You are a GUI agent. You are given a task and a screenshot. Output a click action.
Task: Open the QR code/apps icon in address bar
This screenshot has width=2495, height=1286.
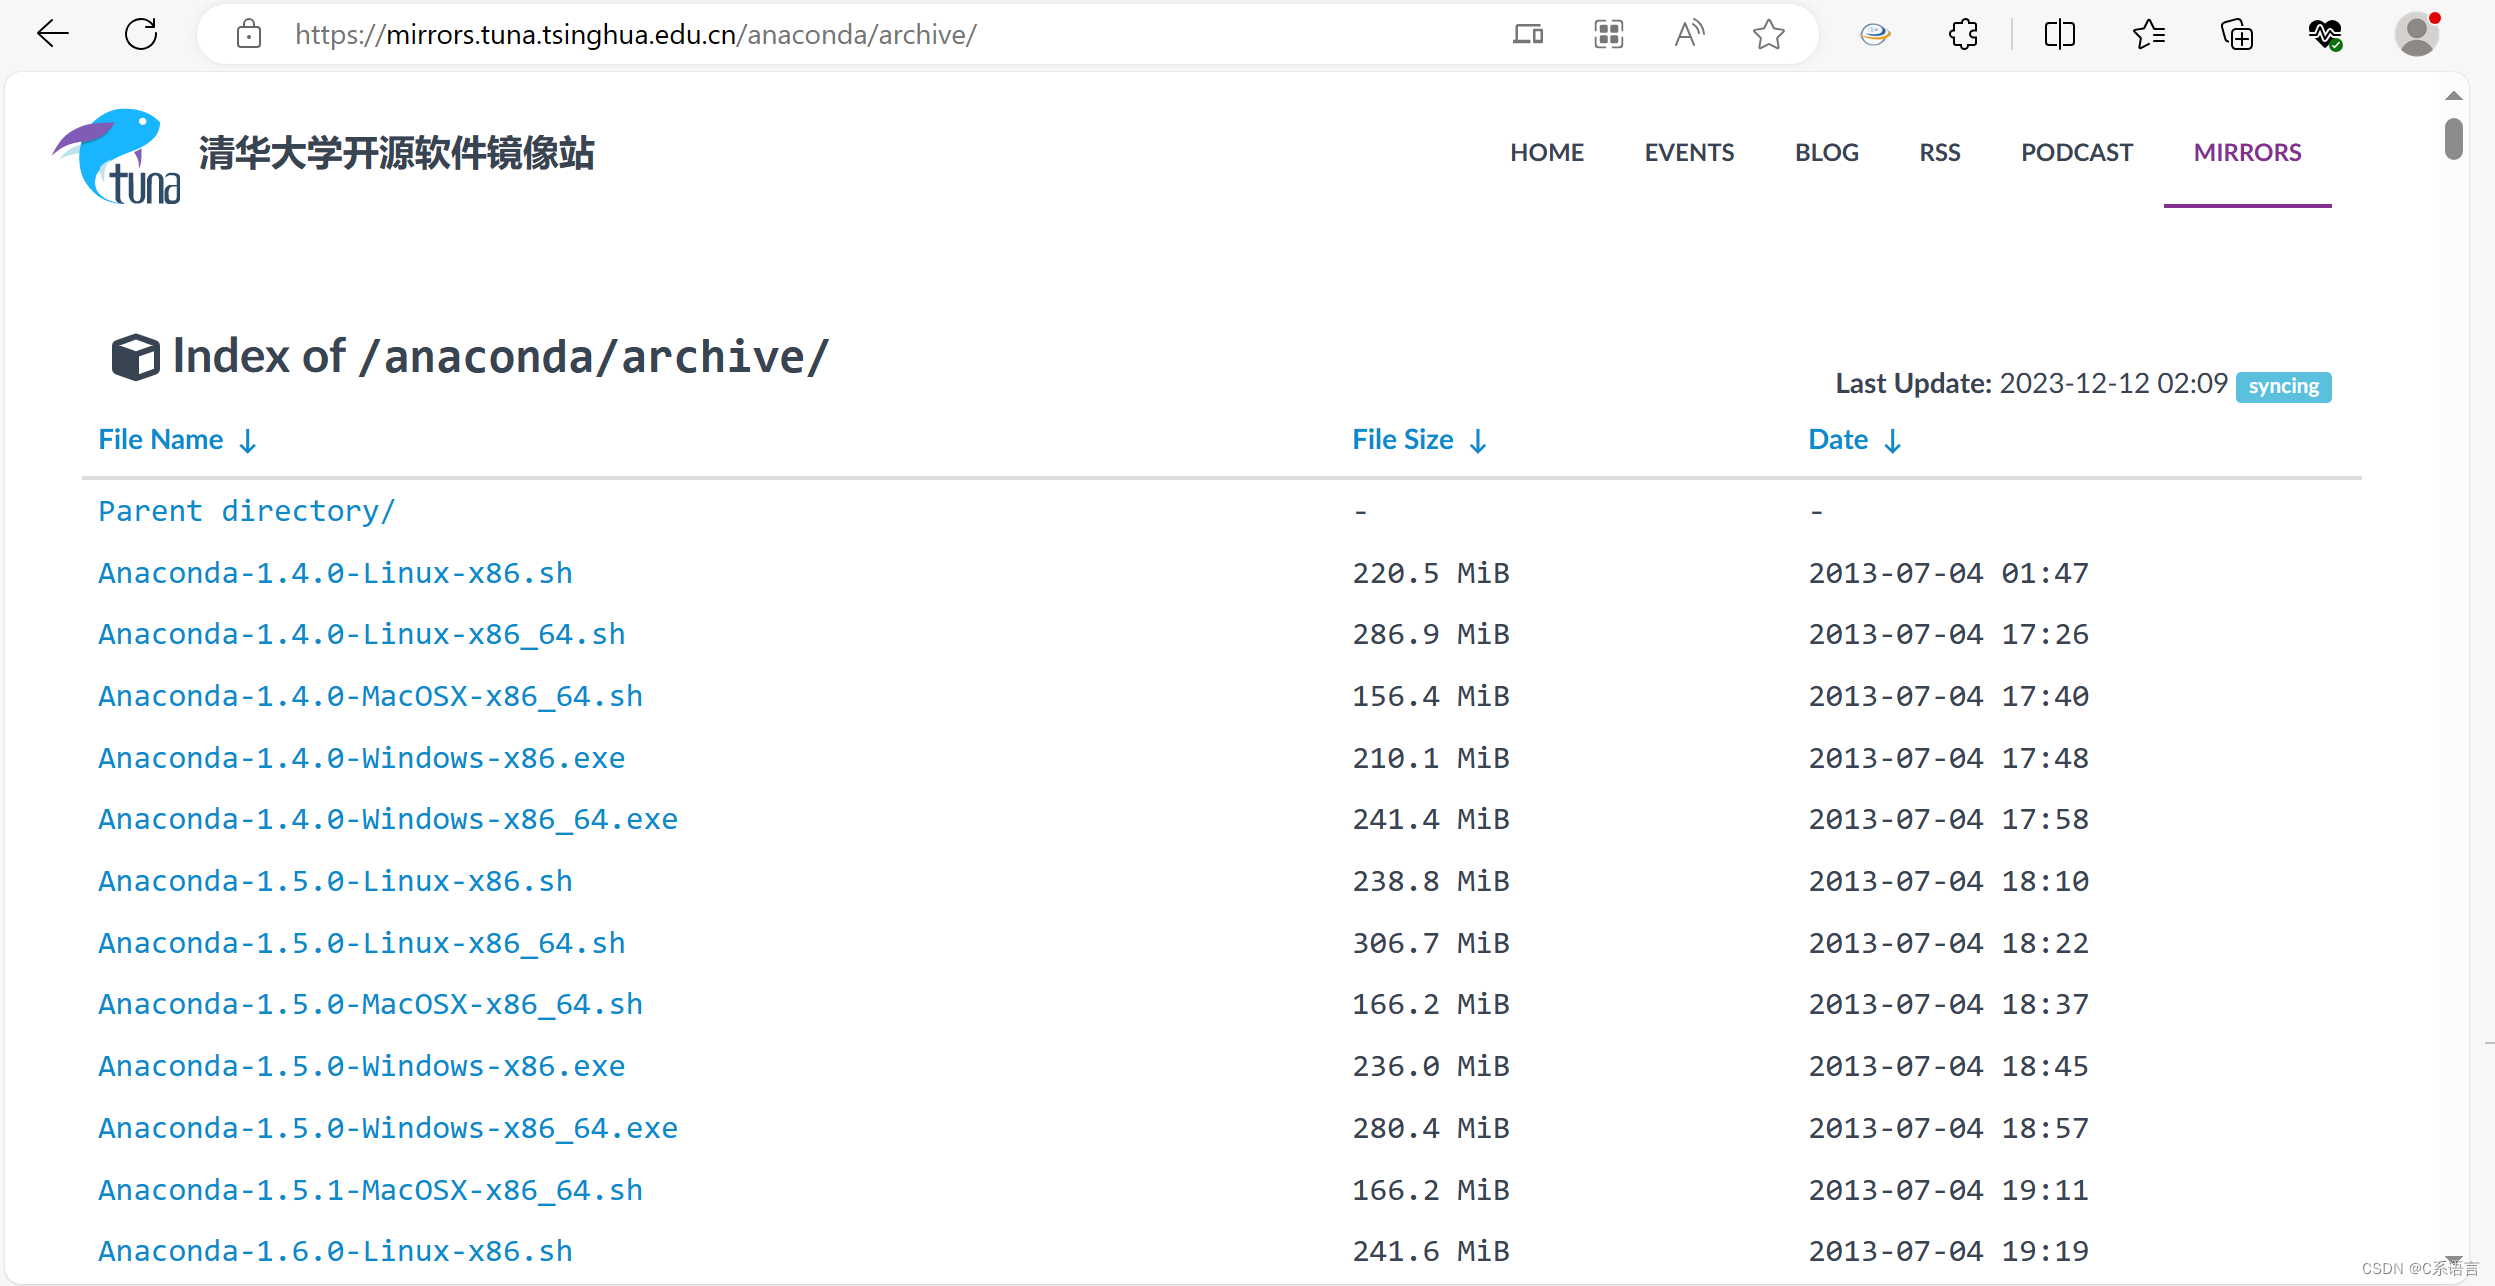pos(1608,34)
